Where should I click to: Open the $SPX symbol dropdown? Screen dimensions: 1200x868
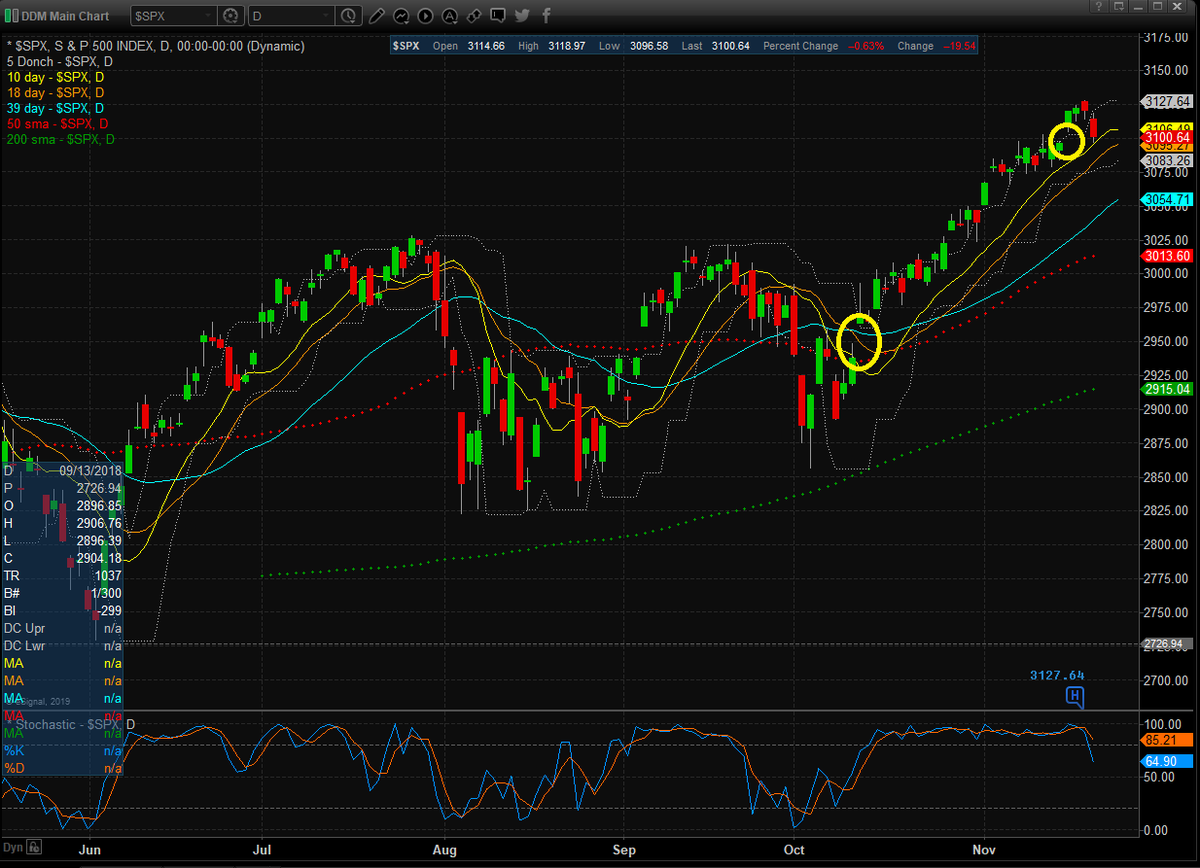(x=173, y=16)
